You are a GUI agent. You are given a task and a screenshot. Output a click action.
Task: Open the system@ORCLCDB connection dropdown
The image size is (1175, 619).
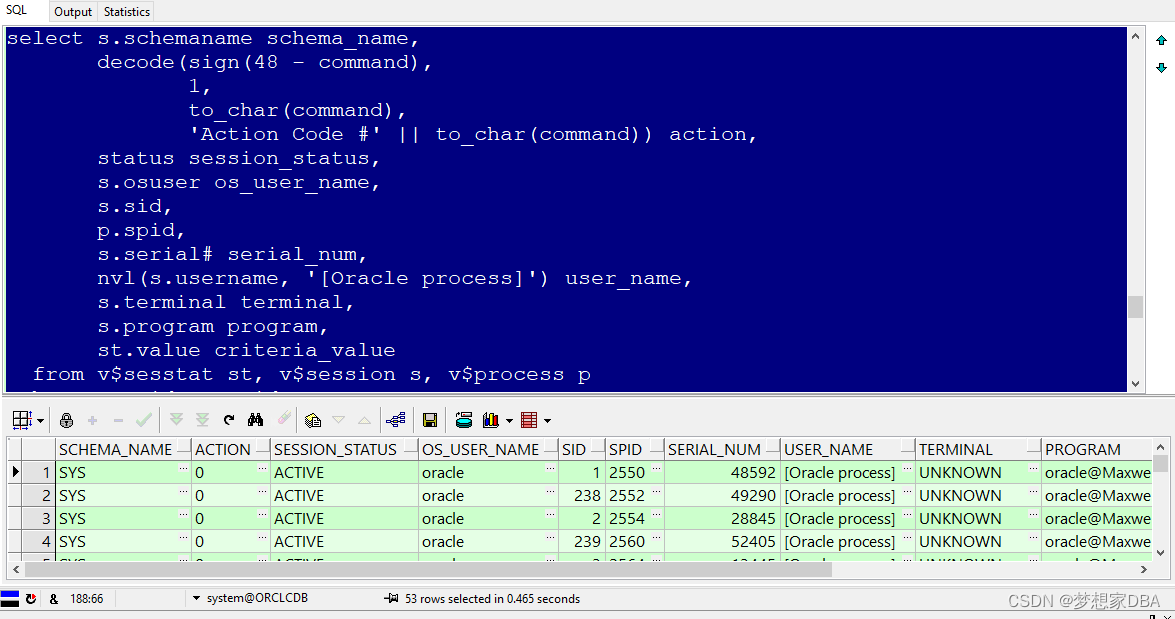pyautogui.click(x=196, y=598)
